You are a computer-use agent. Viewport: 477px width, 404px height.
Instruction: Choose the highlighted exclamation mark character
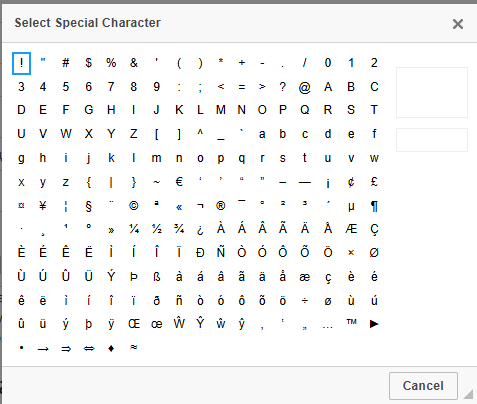coord(21,63)
